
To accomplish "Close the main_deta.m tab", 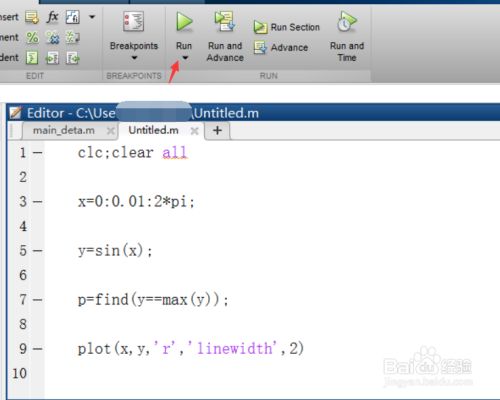I will click(111, 131).
